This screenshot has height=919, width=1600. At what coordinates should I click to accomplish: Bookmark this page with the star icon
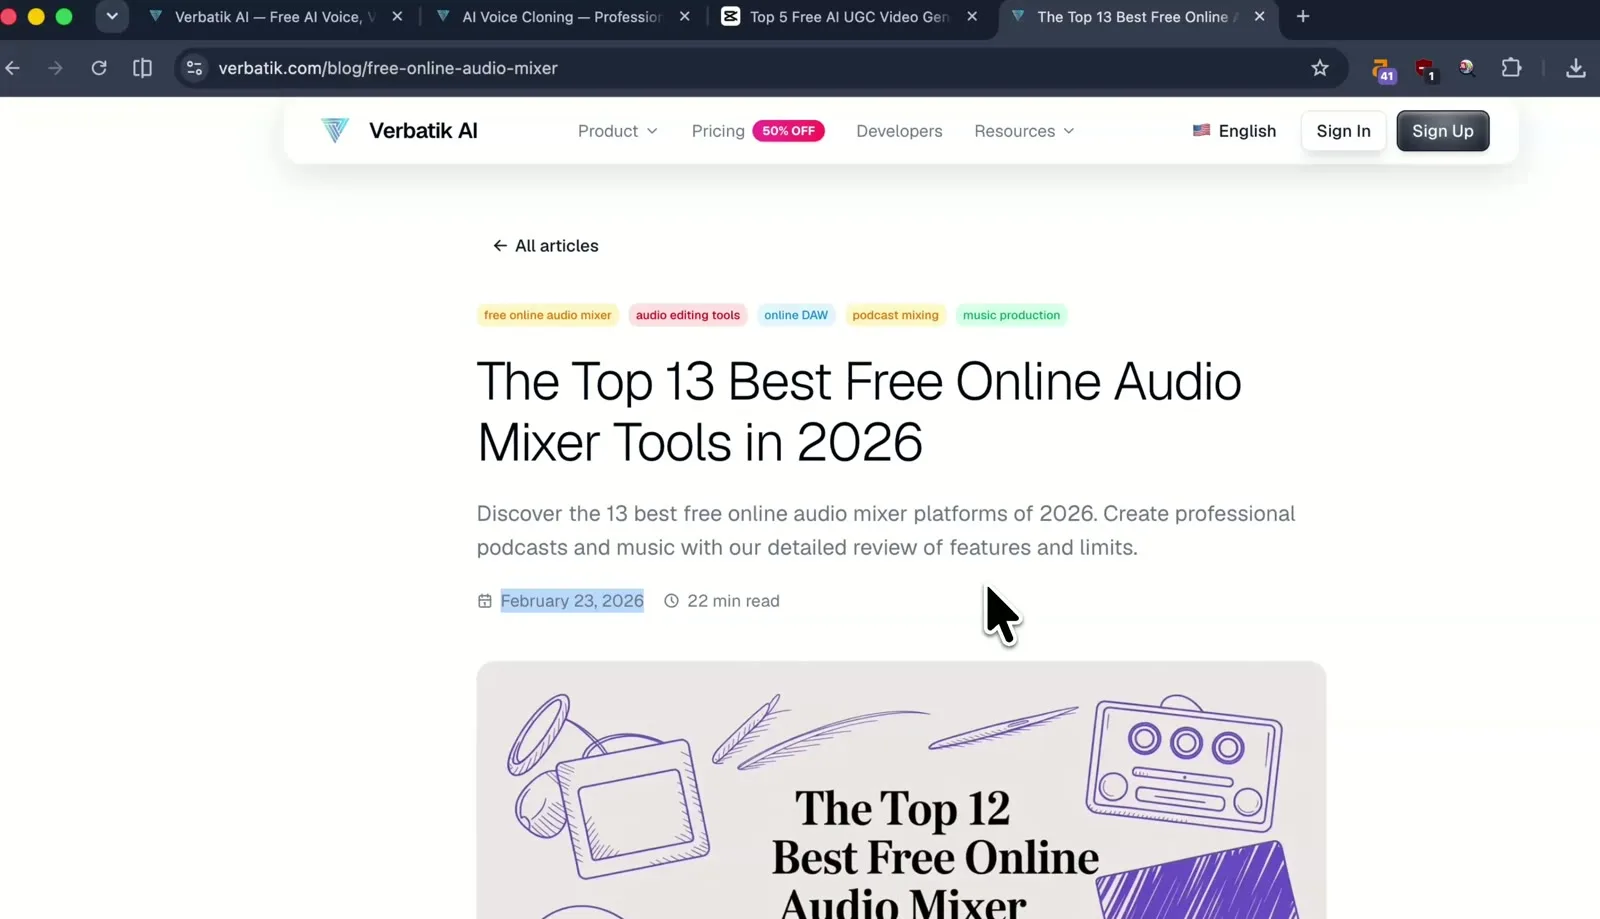coord(1320,68)
